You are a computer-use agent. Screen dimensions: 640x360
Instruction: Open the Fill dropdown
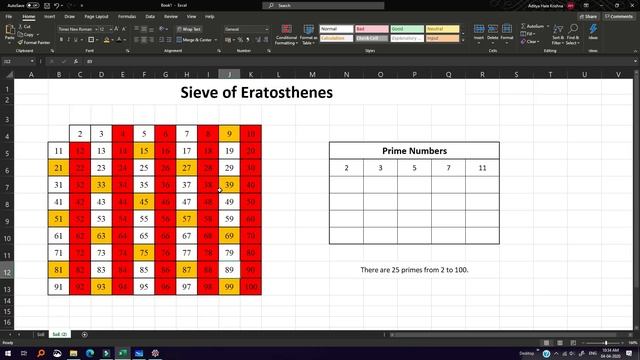click(x=527, y=34)
